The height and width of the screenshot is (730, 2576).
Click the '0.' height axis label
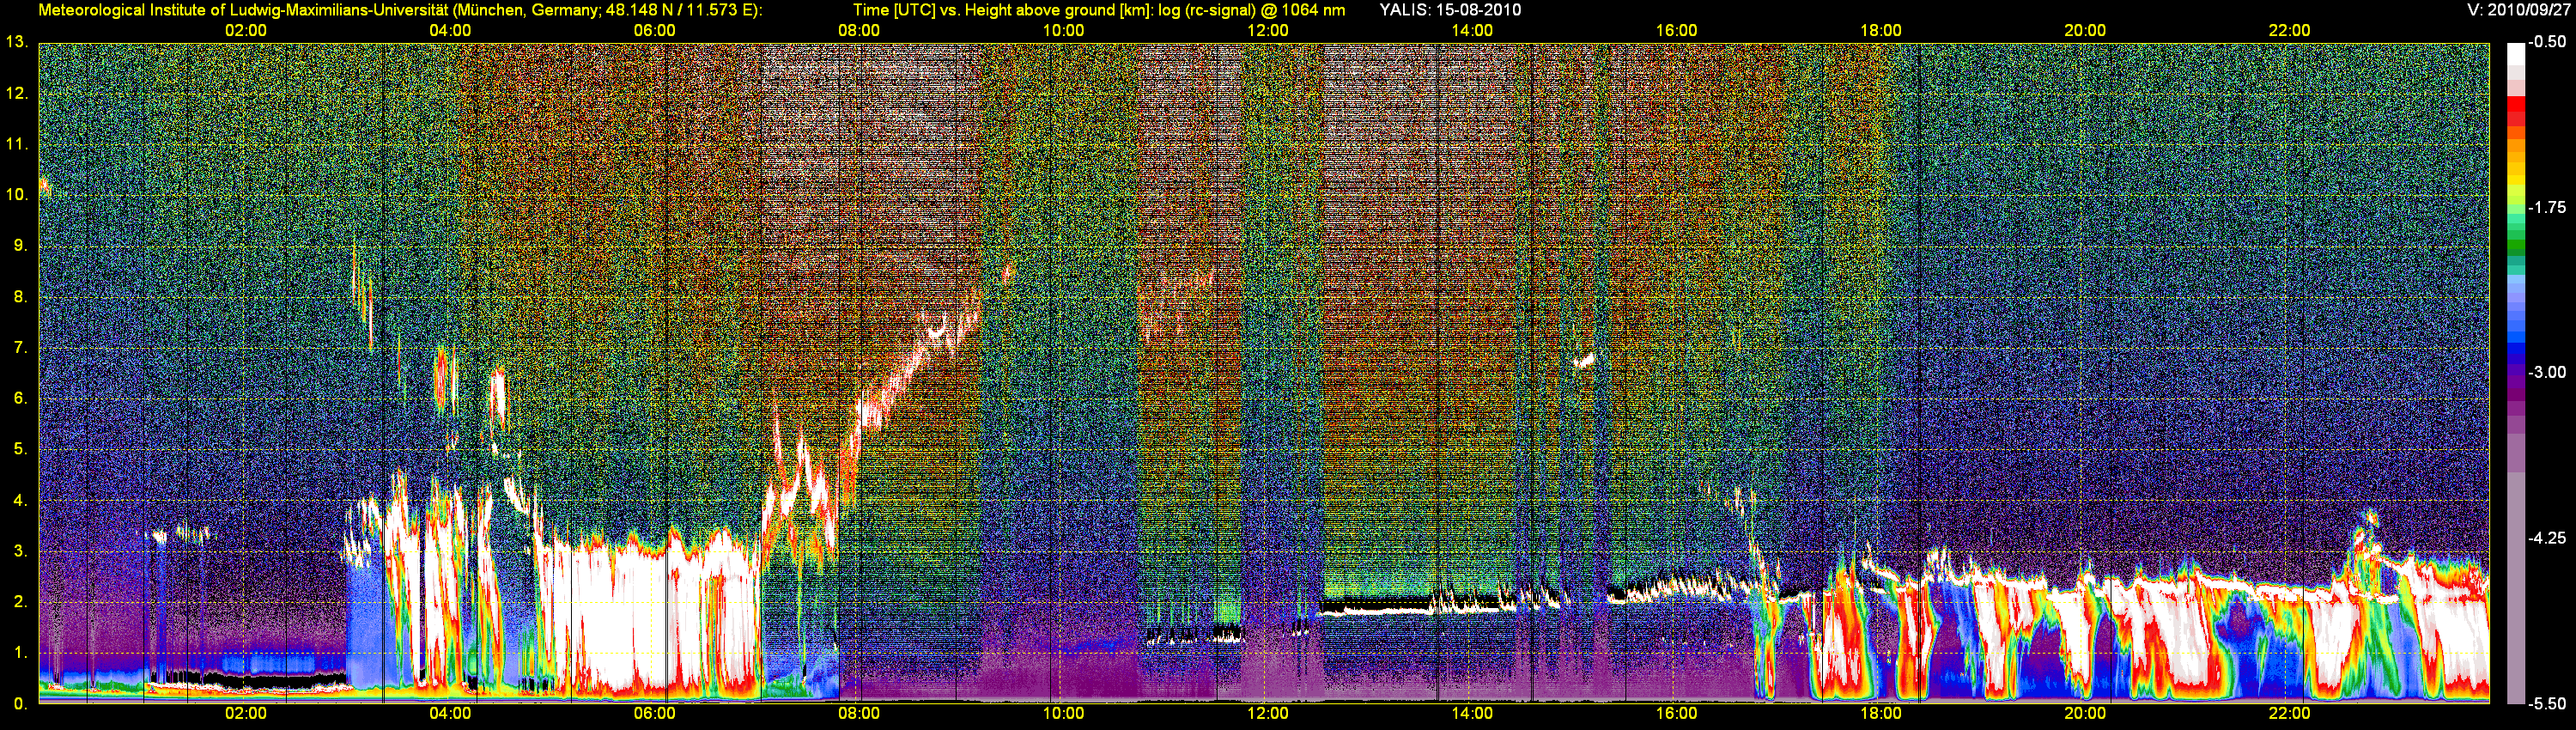click(19, 704)
